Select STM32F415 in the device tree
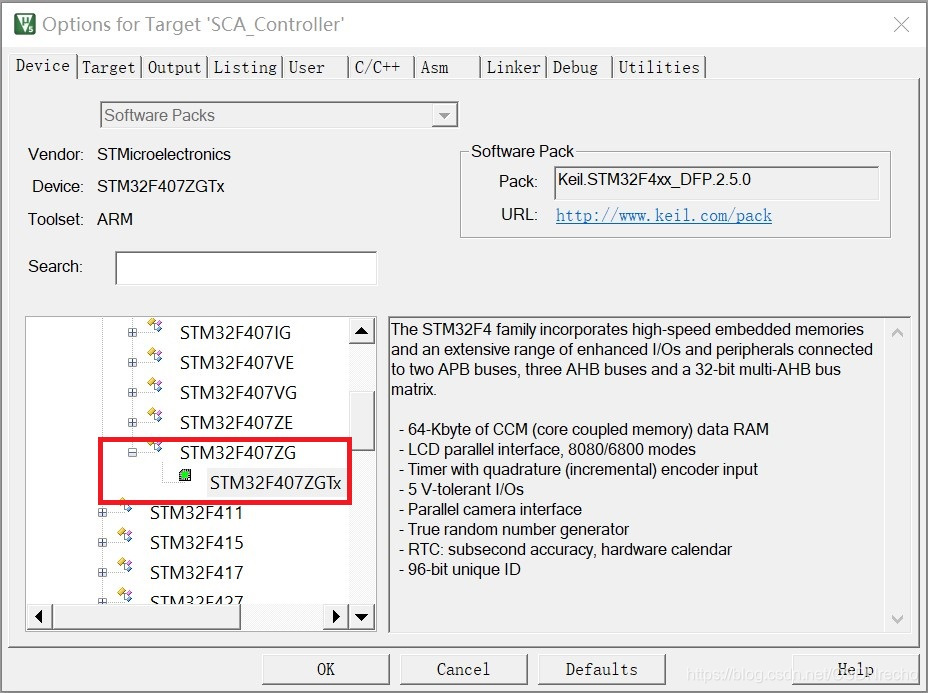 [x=196, y=543]
